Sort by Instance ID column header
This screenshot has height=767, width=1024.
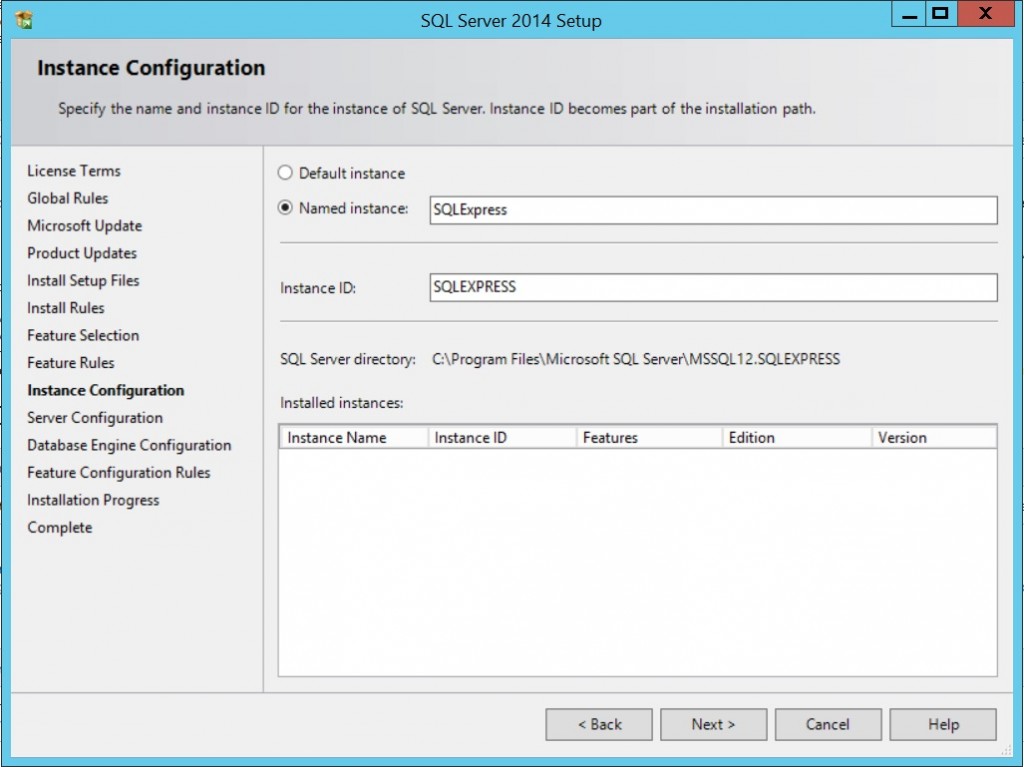pyautogui.click(x=502, y=438)
